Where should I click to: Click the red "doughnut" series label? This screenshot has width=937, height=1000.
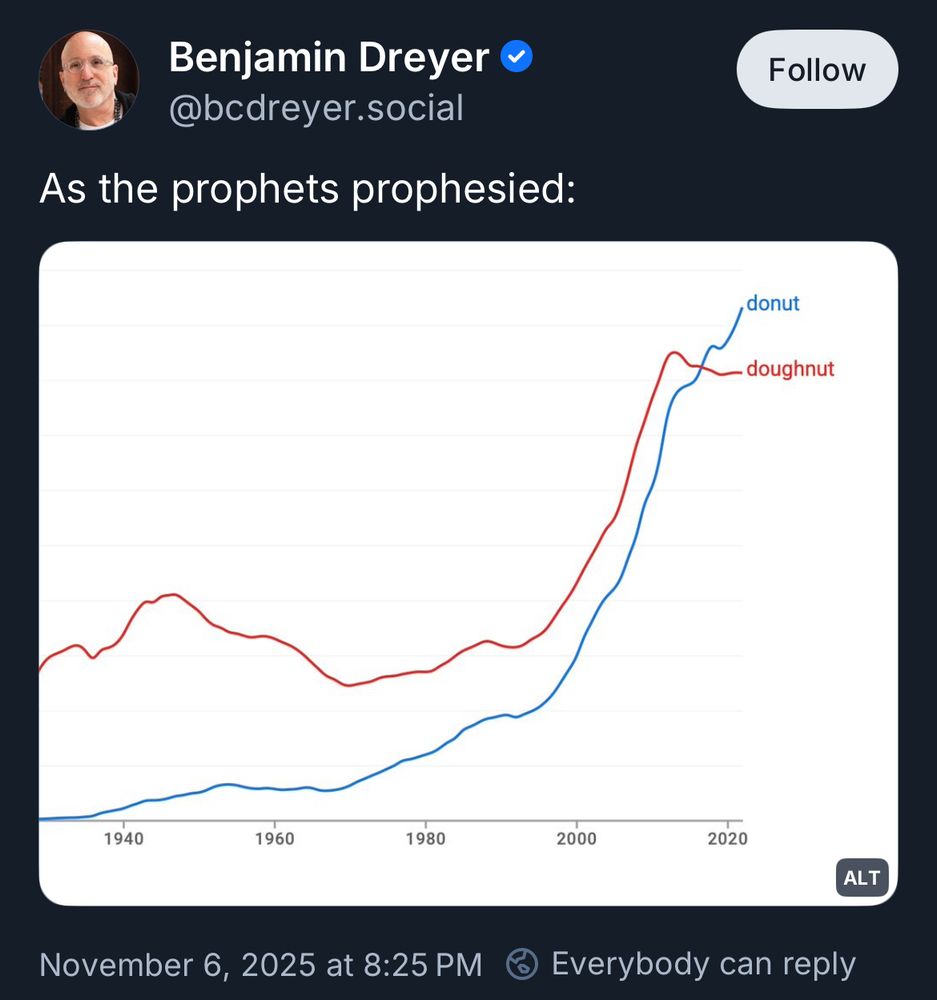790,370
